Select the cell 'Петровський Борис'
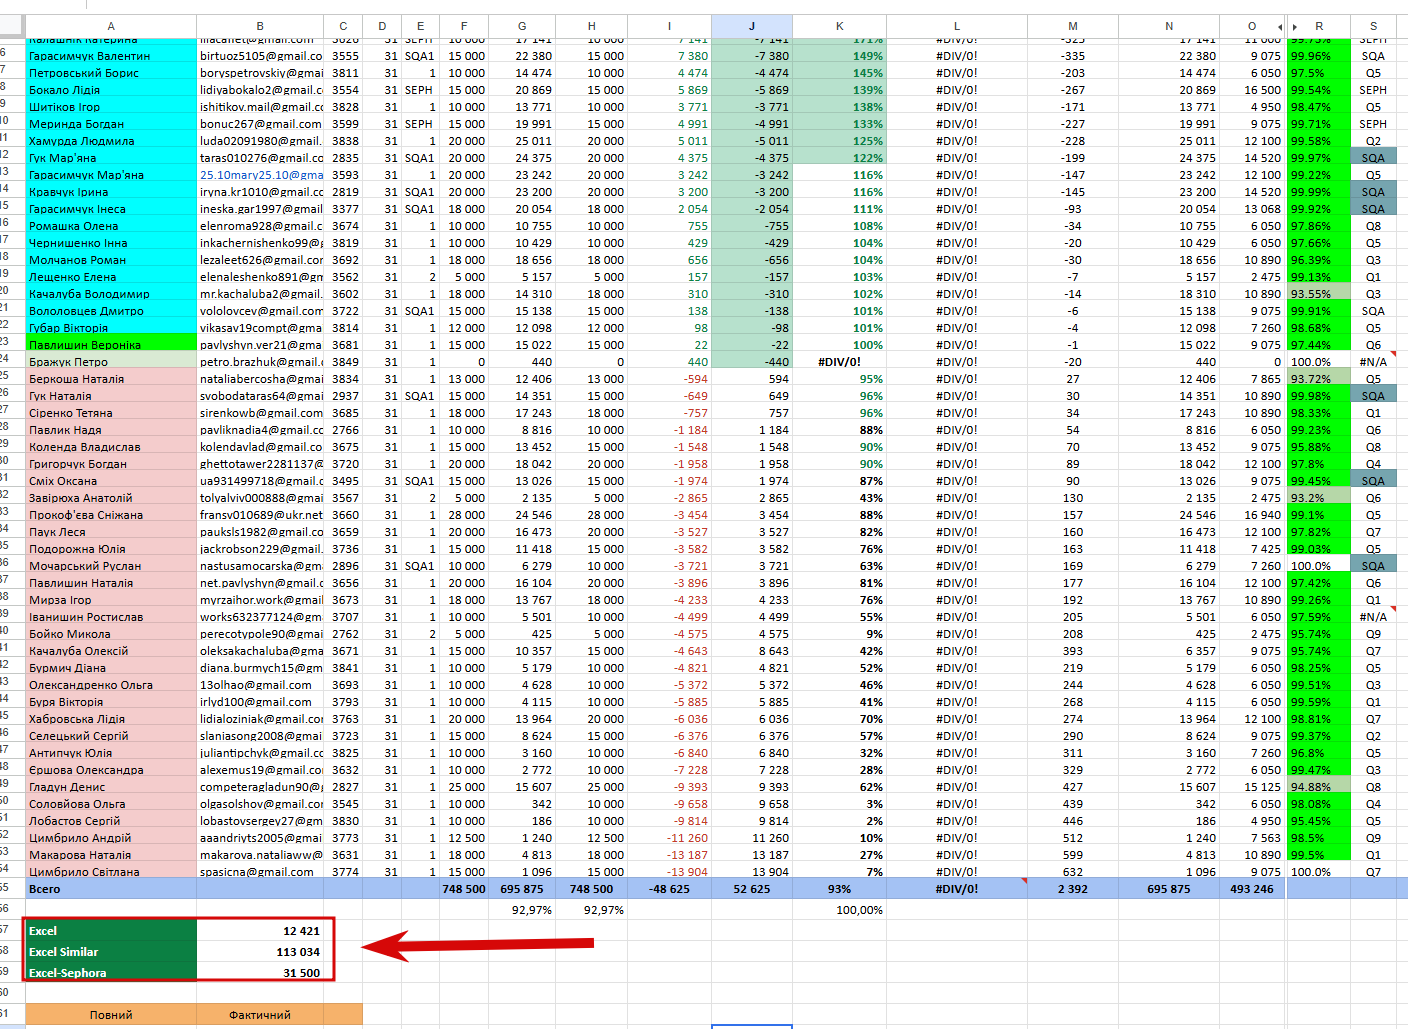Viewport: 1408px width, 1029px height. click(x=111, y=73)
